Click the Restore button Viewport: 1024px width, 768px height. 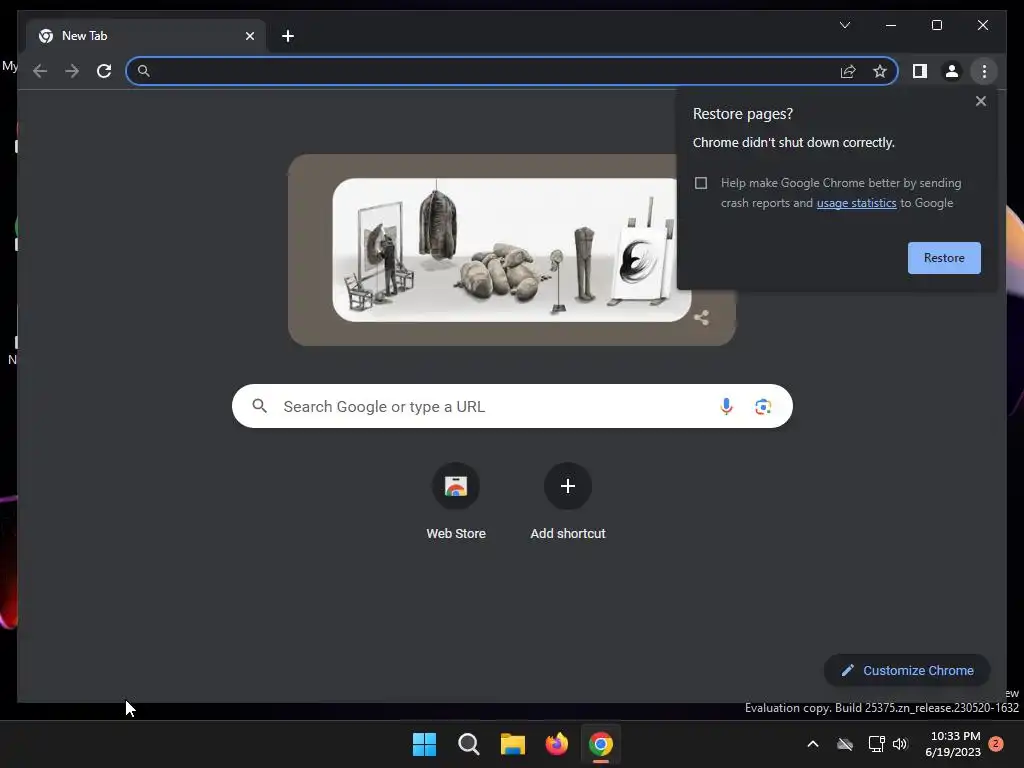tap(944, 258)
